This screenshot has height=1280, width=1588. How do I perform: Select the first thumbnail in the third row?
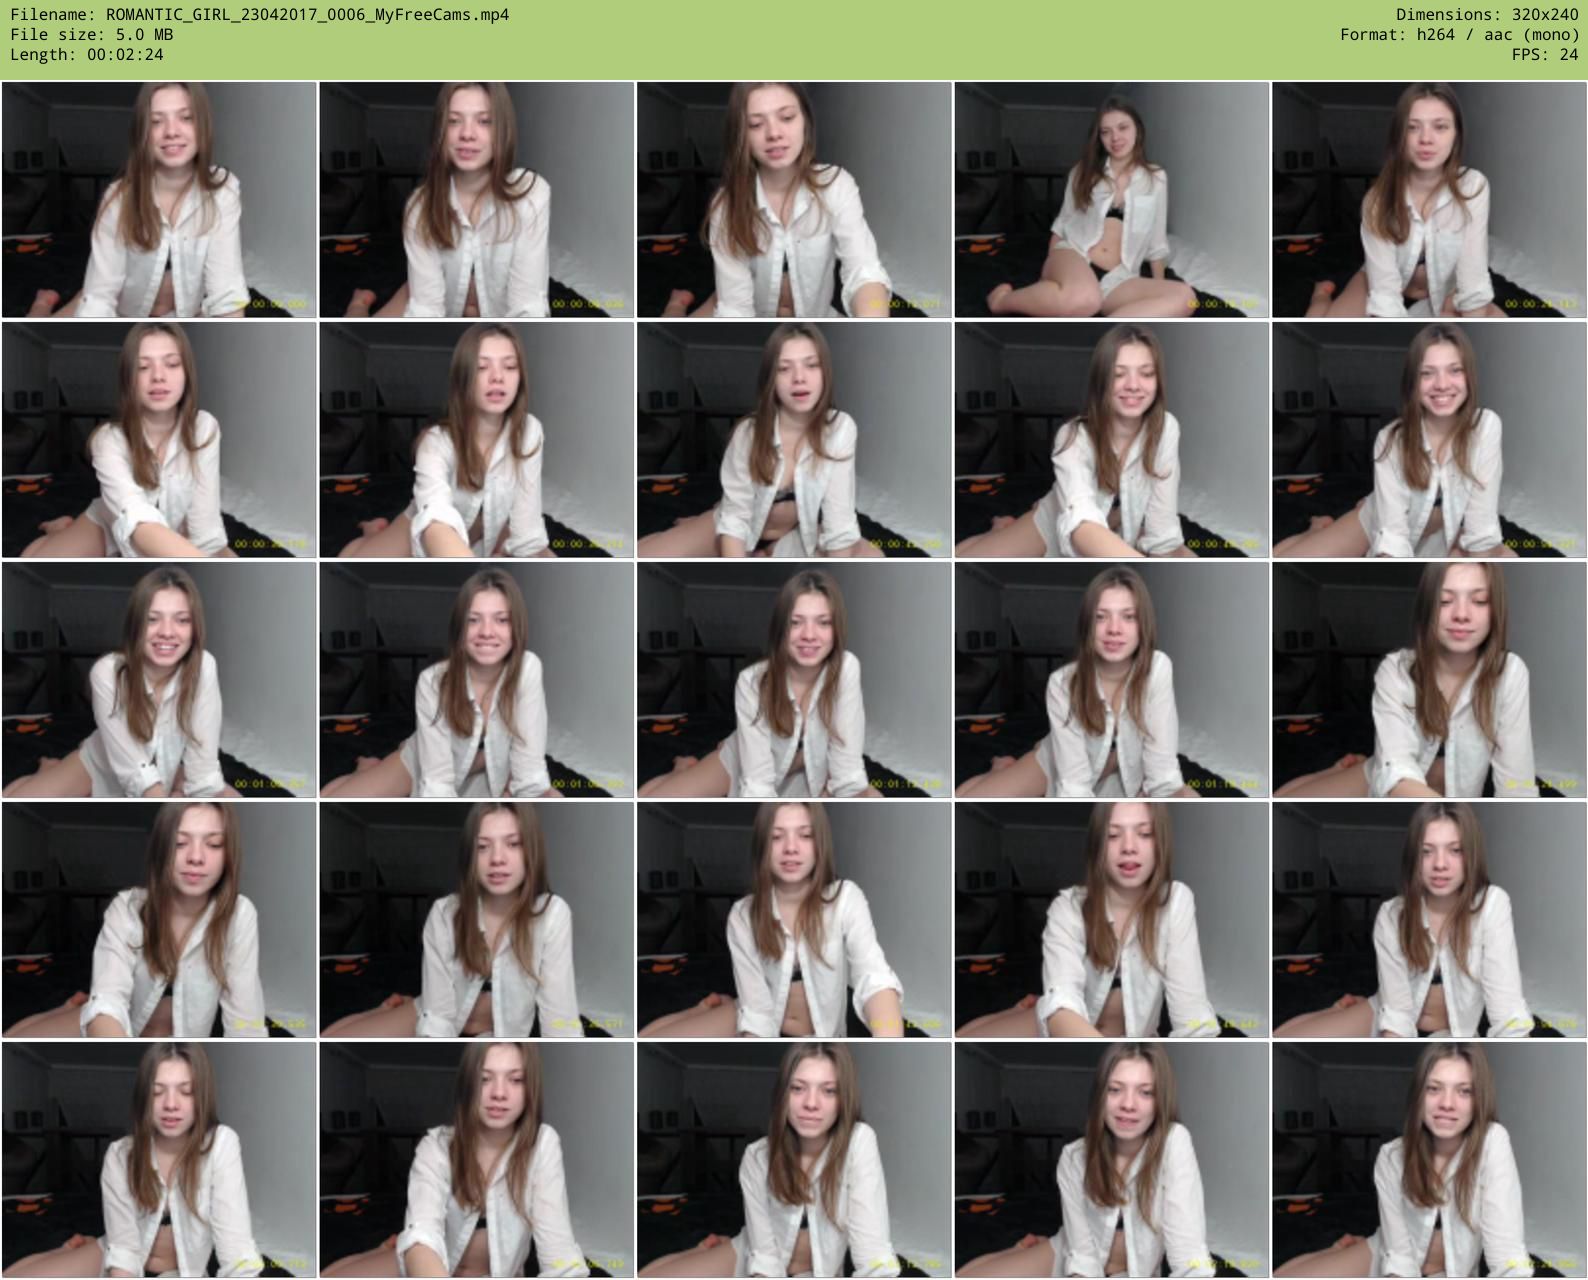(159, 680)
